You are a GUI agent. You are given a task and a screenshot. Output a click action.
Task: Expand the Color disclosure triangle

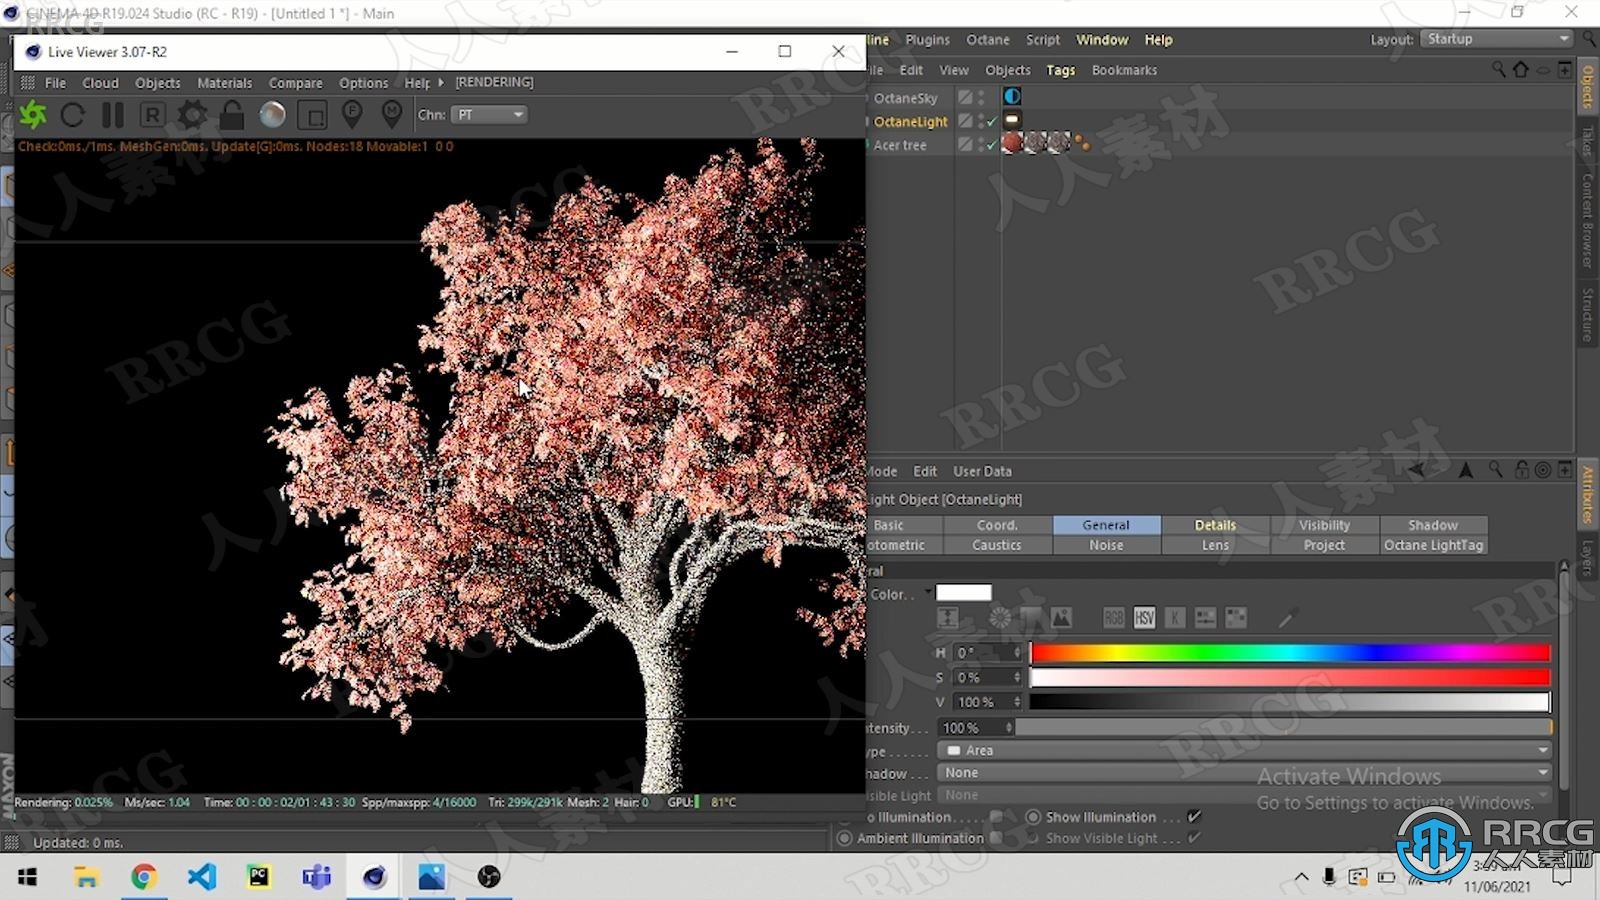click(x=928, y=592)
